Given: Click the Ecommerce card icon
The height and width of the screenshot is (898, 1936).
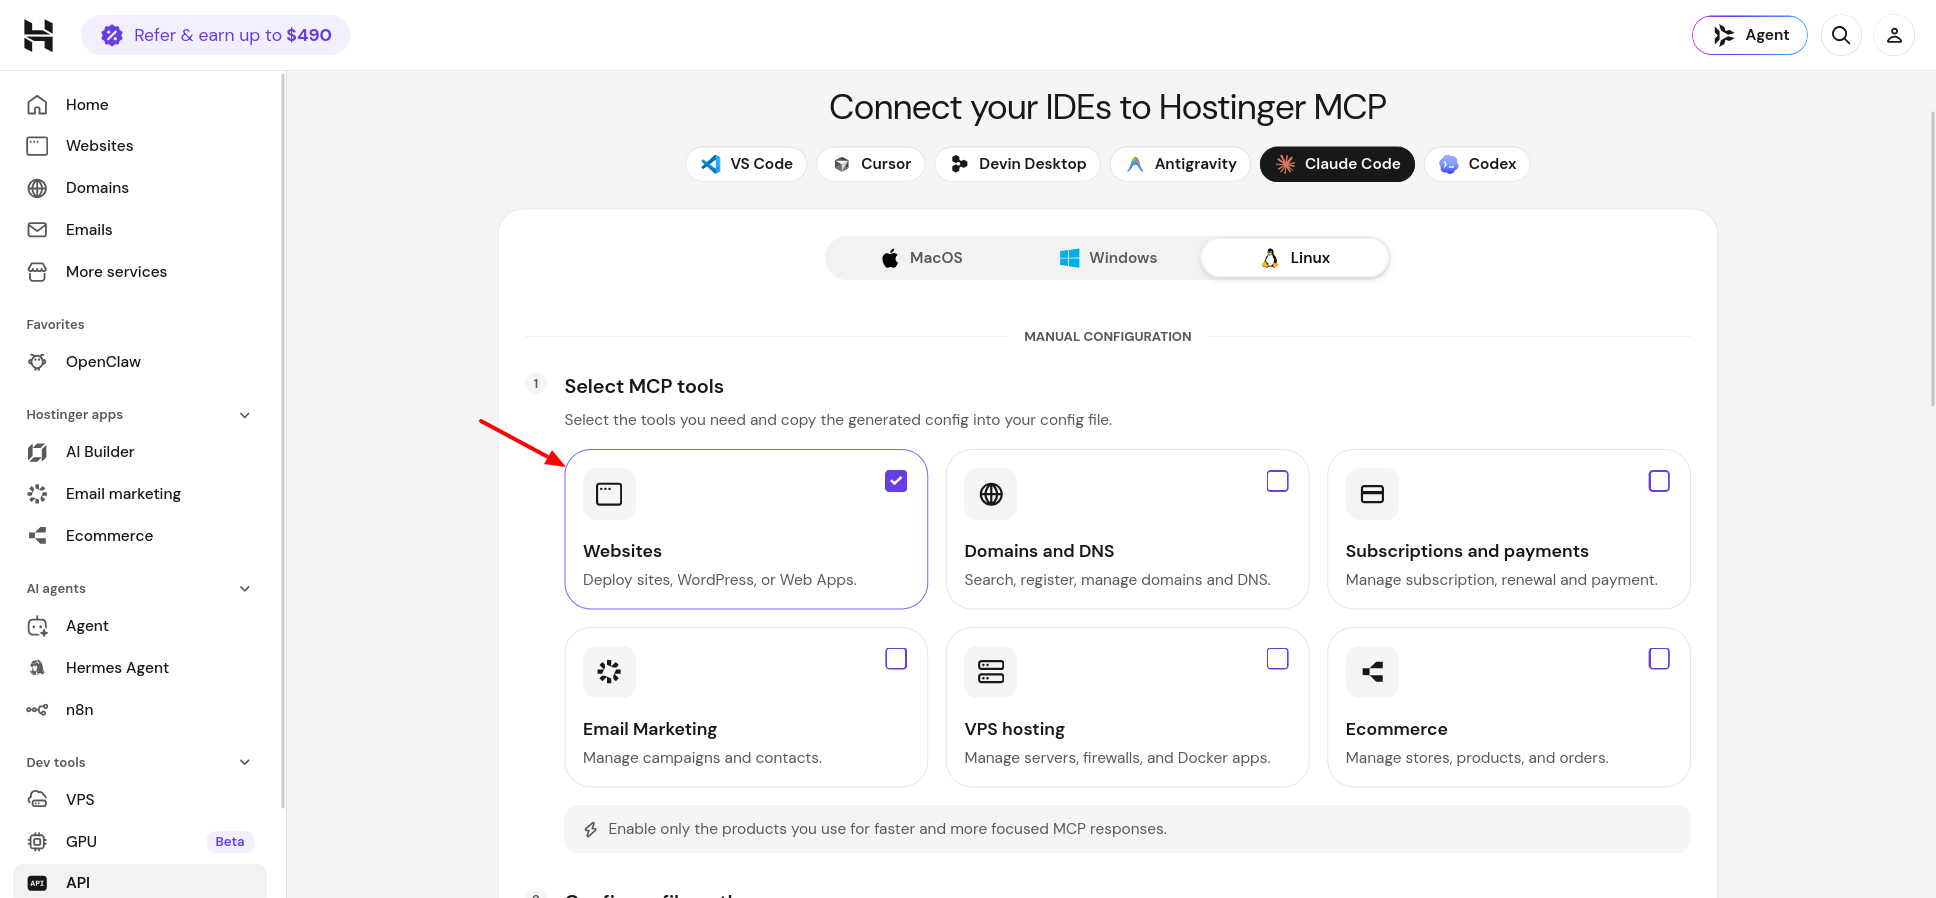Looking at the screenshot, I should coord(1372,672).
